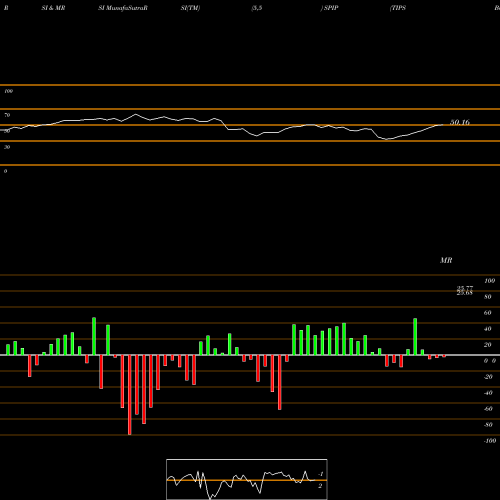Screen dimensions: 500x500
Task: Click the -80 axis label of MR histogram
Action: (x=488, y=425)
